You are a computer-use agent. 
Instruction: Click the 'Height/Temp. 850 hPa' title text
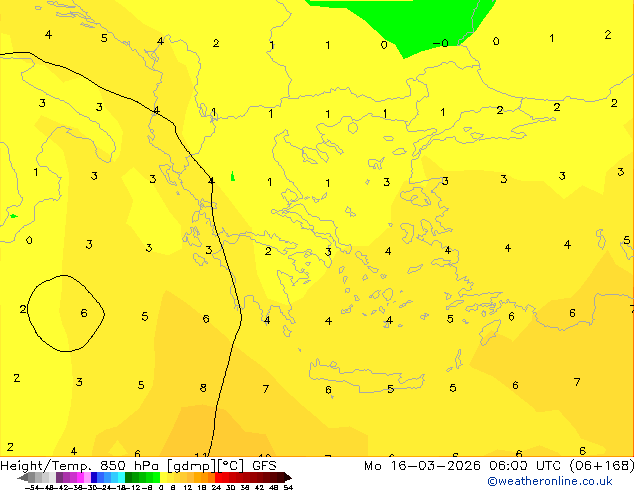pos(80,466)
